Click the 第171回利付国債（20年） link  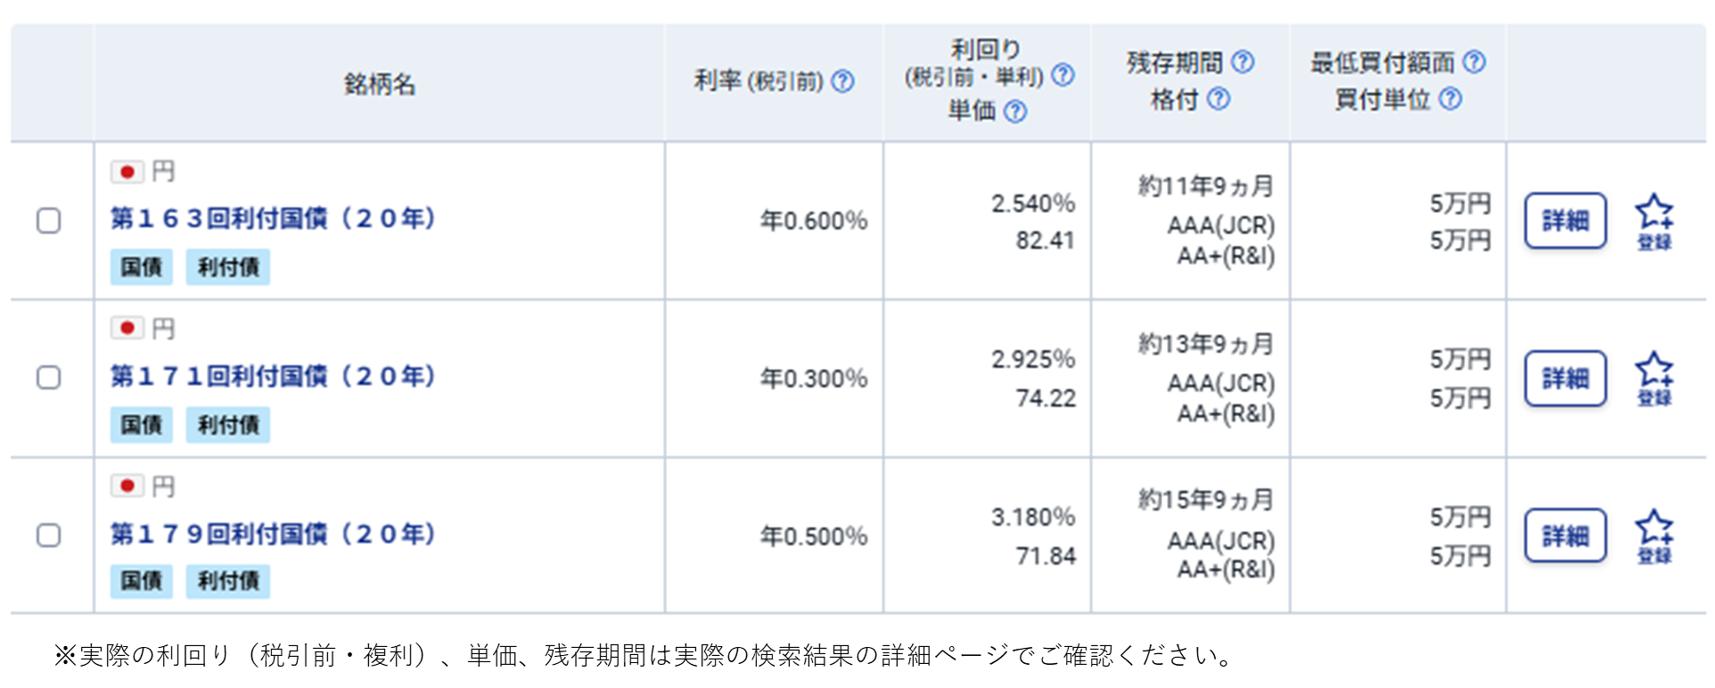click(273, 376)
